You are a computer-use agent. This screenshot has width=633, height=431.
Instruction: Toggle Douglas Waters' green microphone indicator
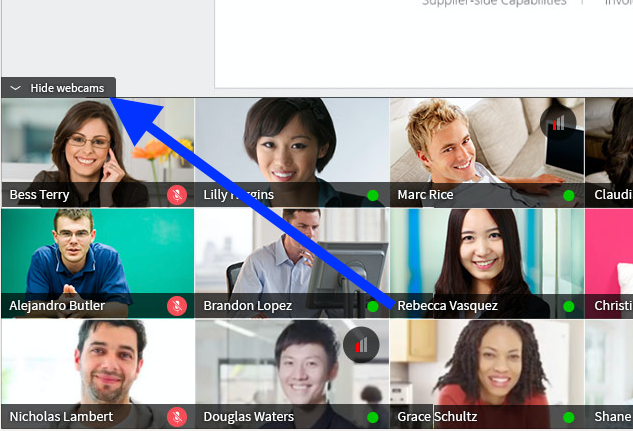[373, 418]
